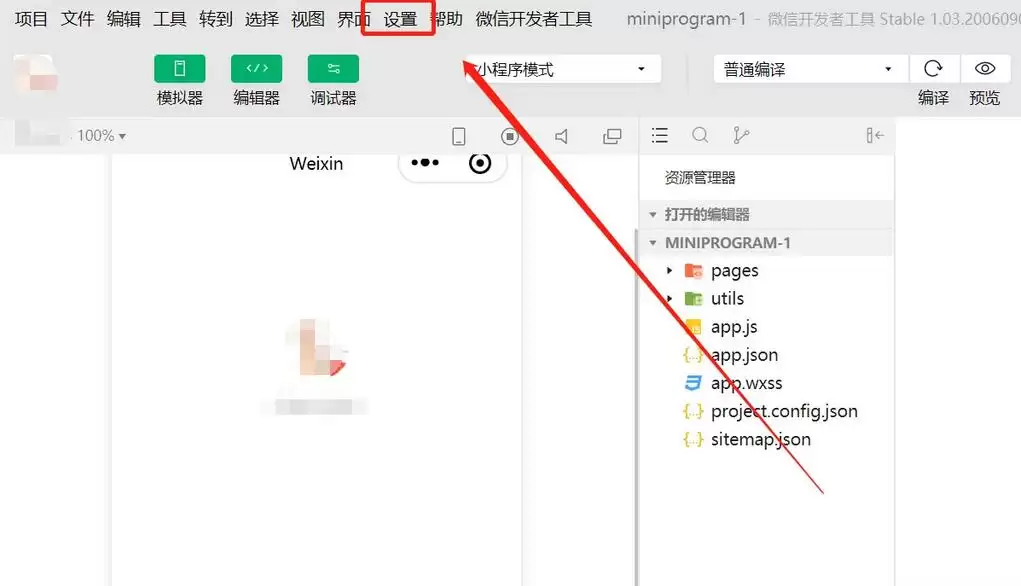This screenshot has width=1021, height=586.
Task: Collapse the sidebar with the arrow icon
Action: (874, 135)
